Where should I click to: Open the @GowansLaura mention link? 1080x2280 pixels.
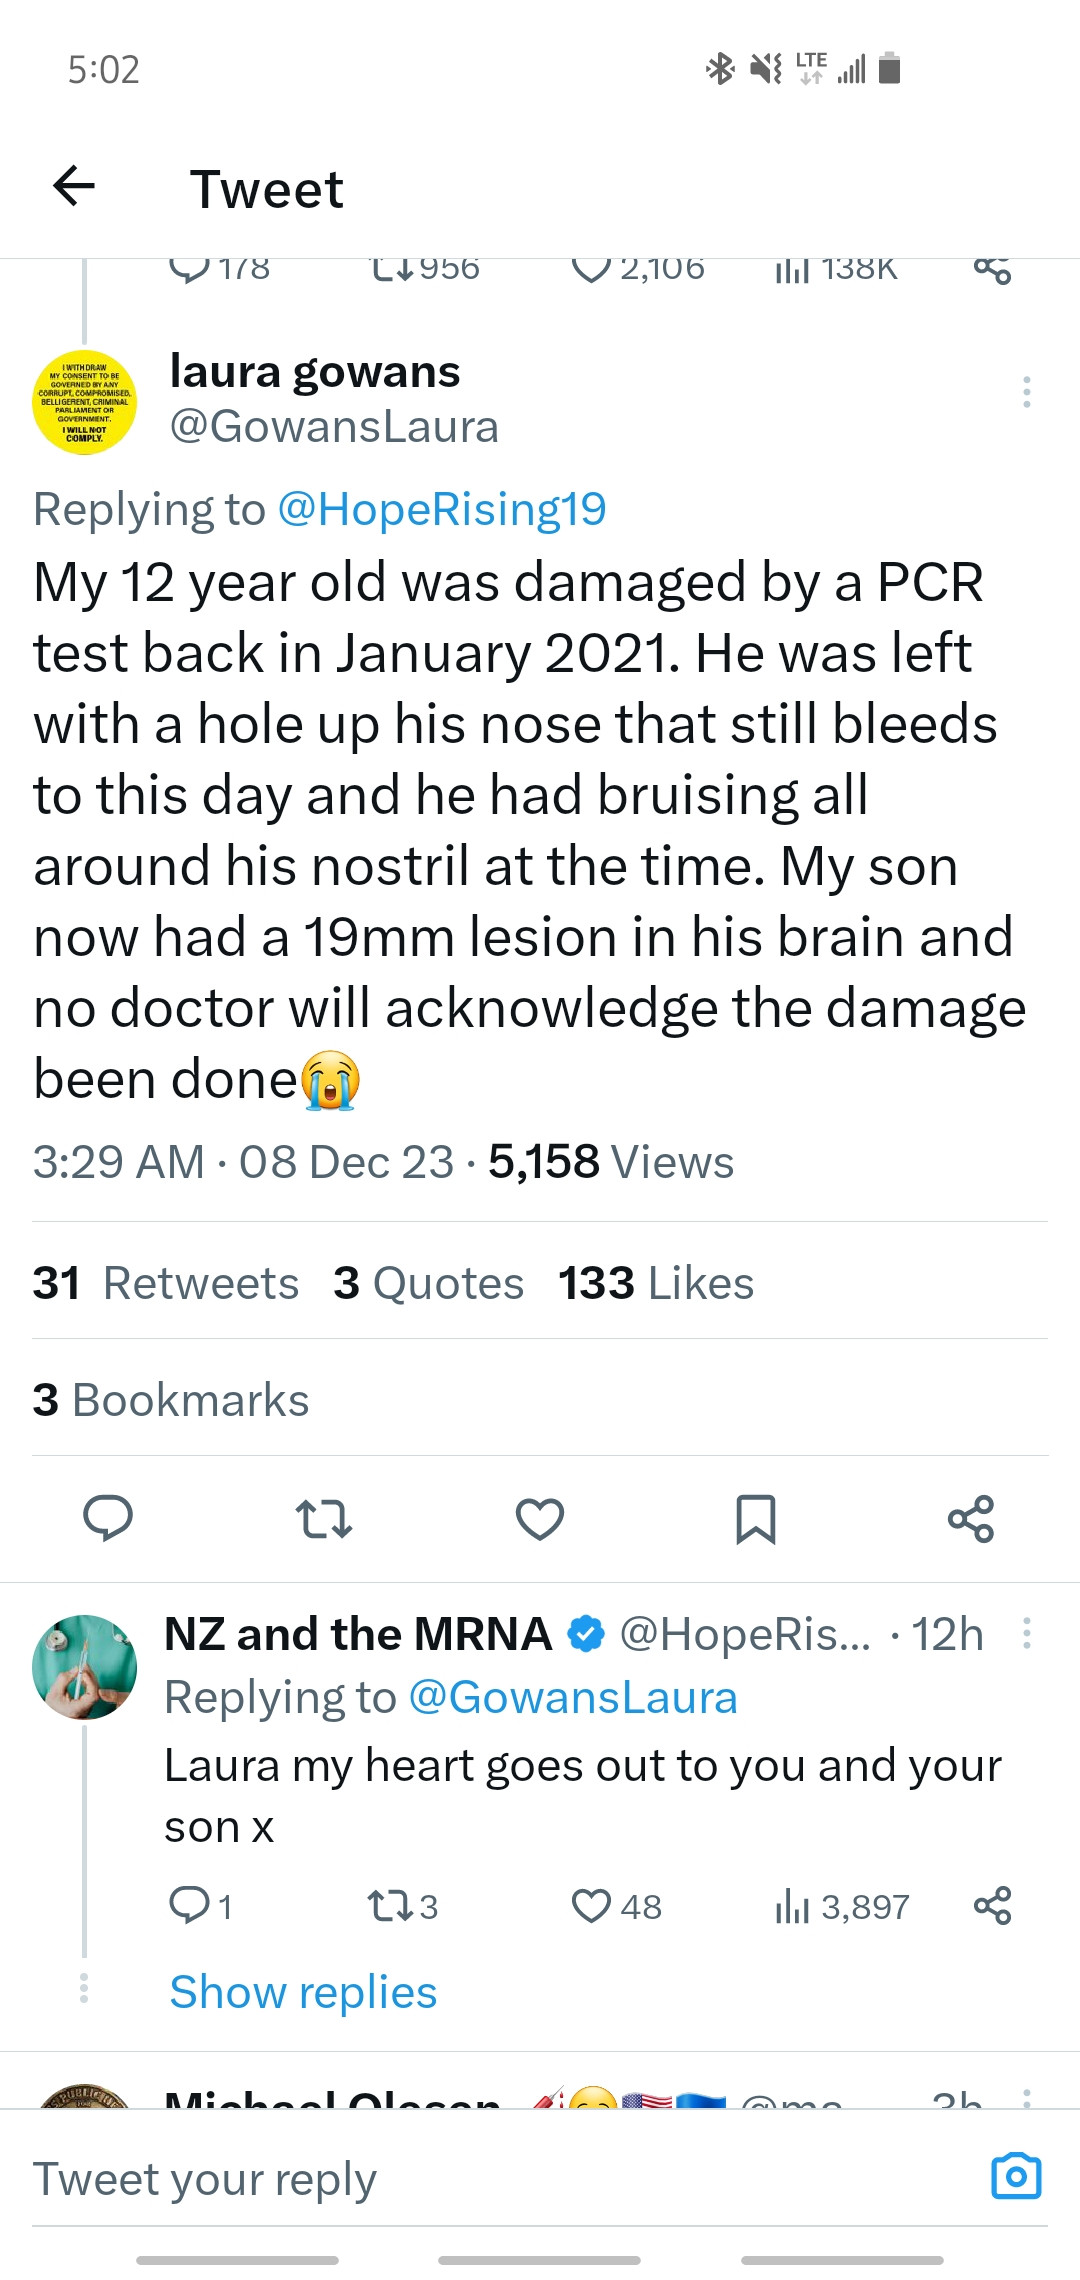[x=573, y=1698]
